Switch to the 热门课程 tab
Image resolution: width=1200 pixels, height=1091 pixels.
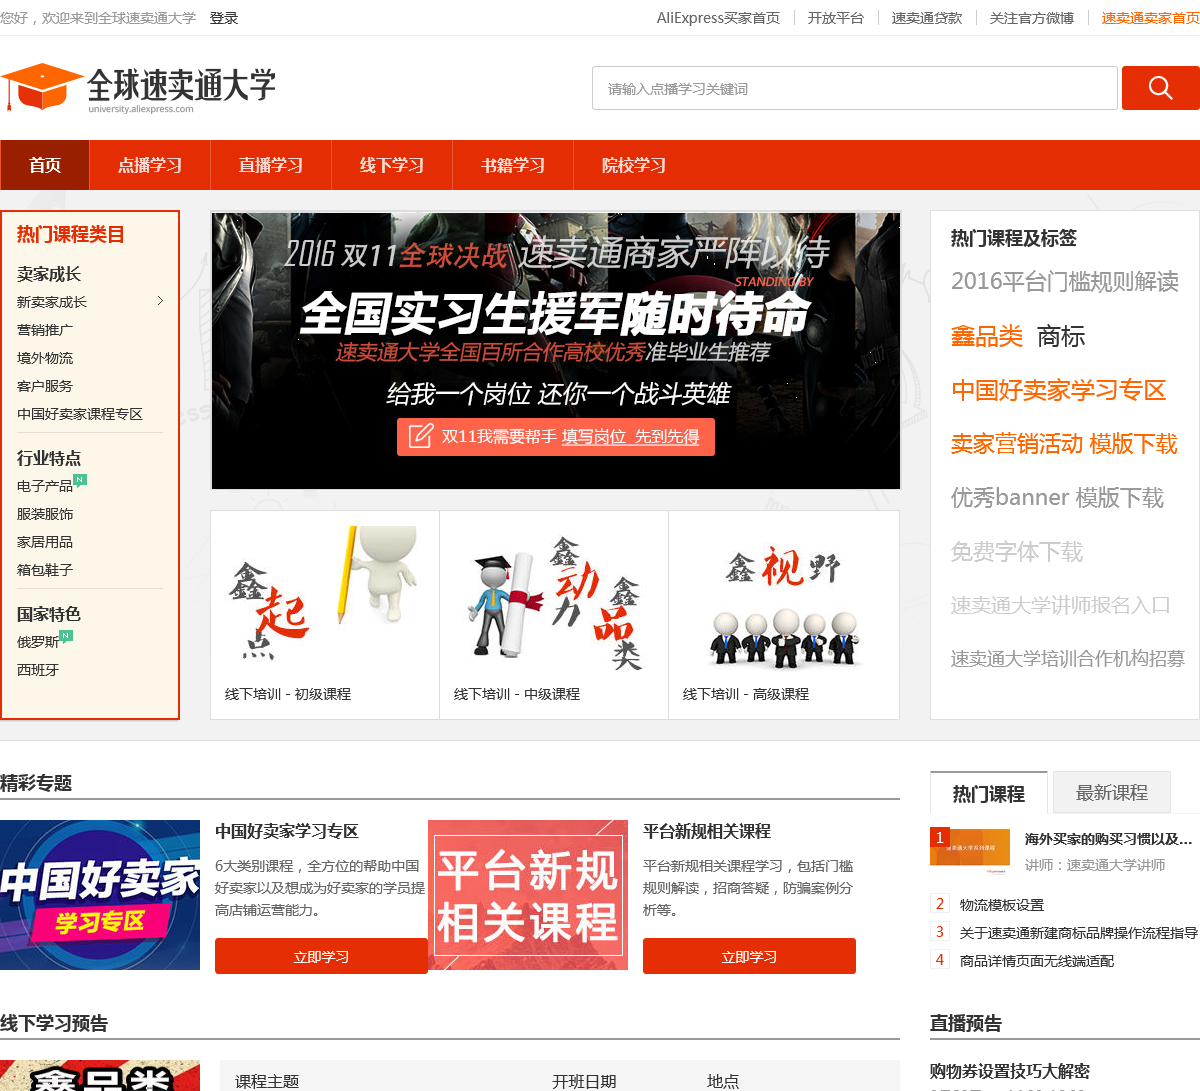click(989, 793)
